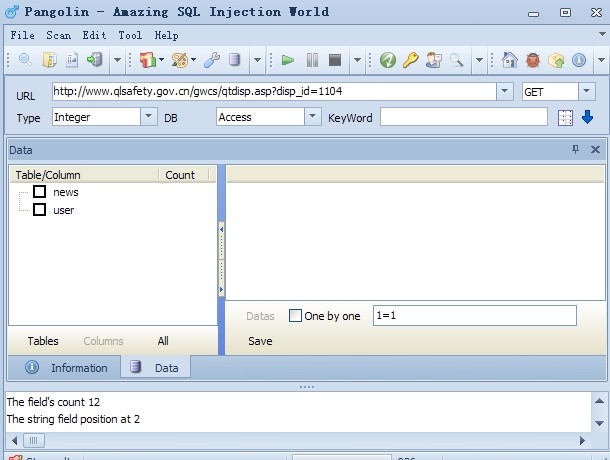
Task: Open the Edit menu
Action: 94,35
